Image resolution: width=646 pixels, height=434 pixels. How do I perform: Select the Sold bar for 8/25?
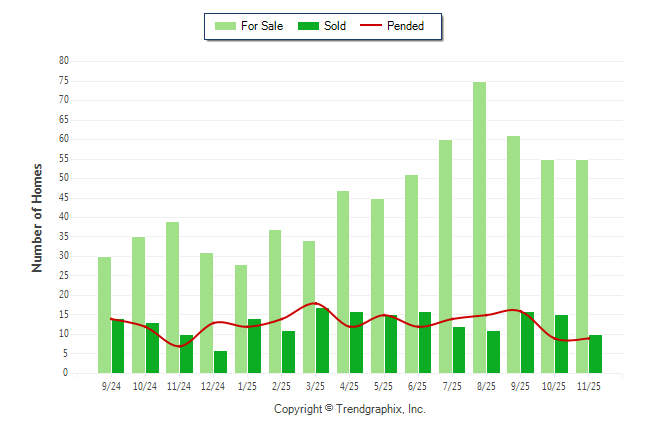[493, 352]
